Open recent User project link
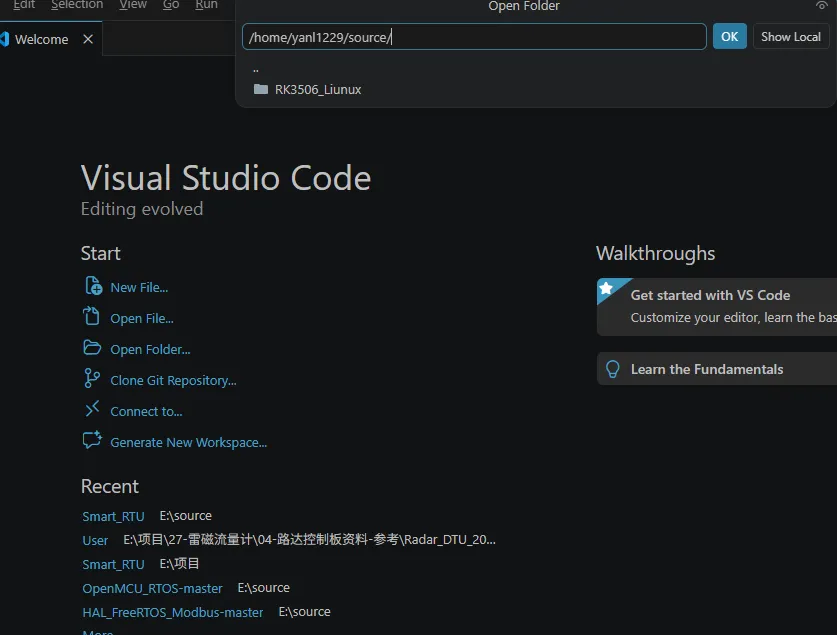837x635 pixels. (95, 540)
